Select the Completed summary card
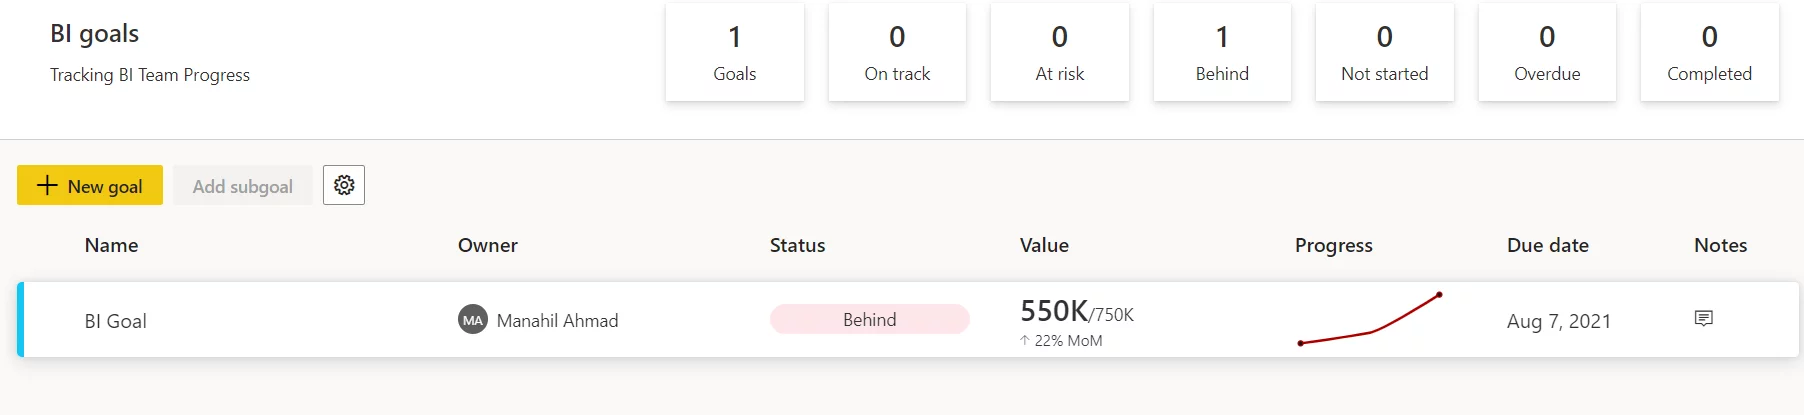The height and width of the screenshot is (415, 1804). [x=1710, y=52]
